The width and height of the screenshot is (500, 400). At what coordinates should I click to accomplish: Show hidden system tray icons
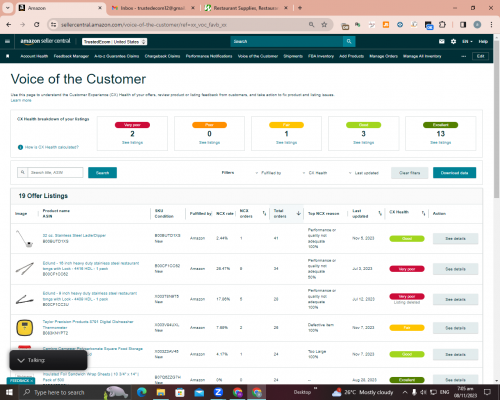pyautogui.click(x=405, y=392)
